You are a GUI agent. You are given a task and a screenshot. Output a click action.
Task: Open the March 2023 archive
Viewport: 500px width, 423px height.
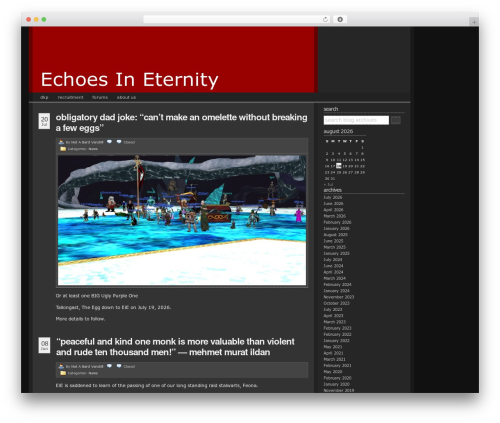click(x=335, y=322)
